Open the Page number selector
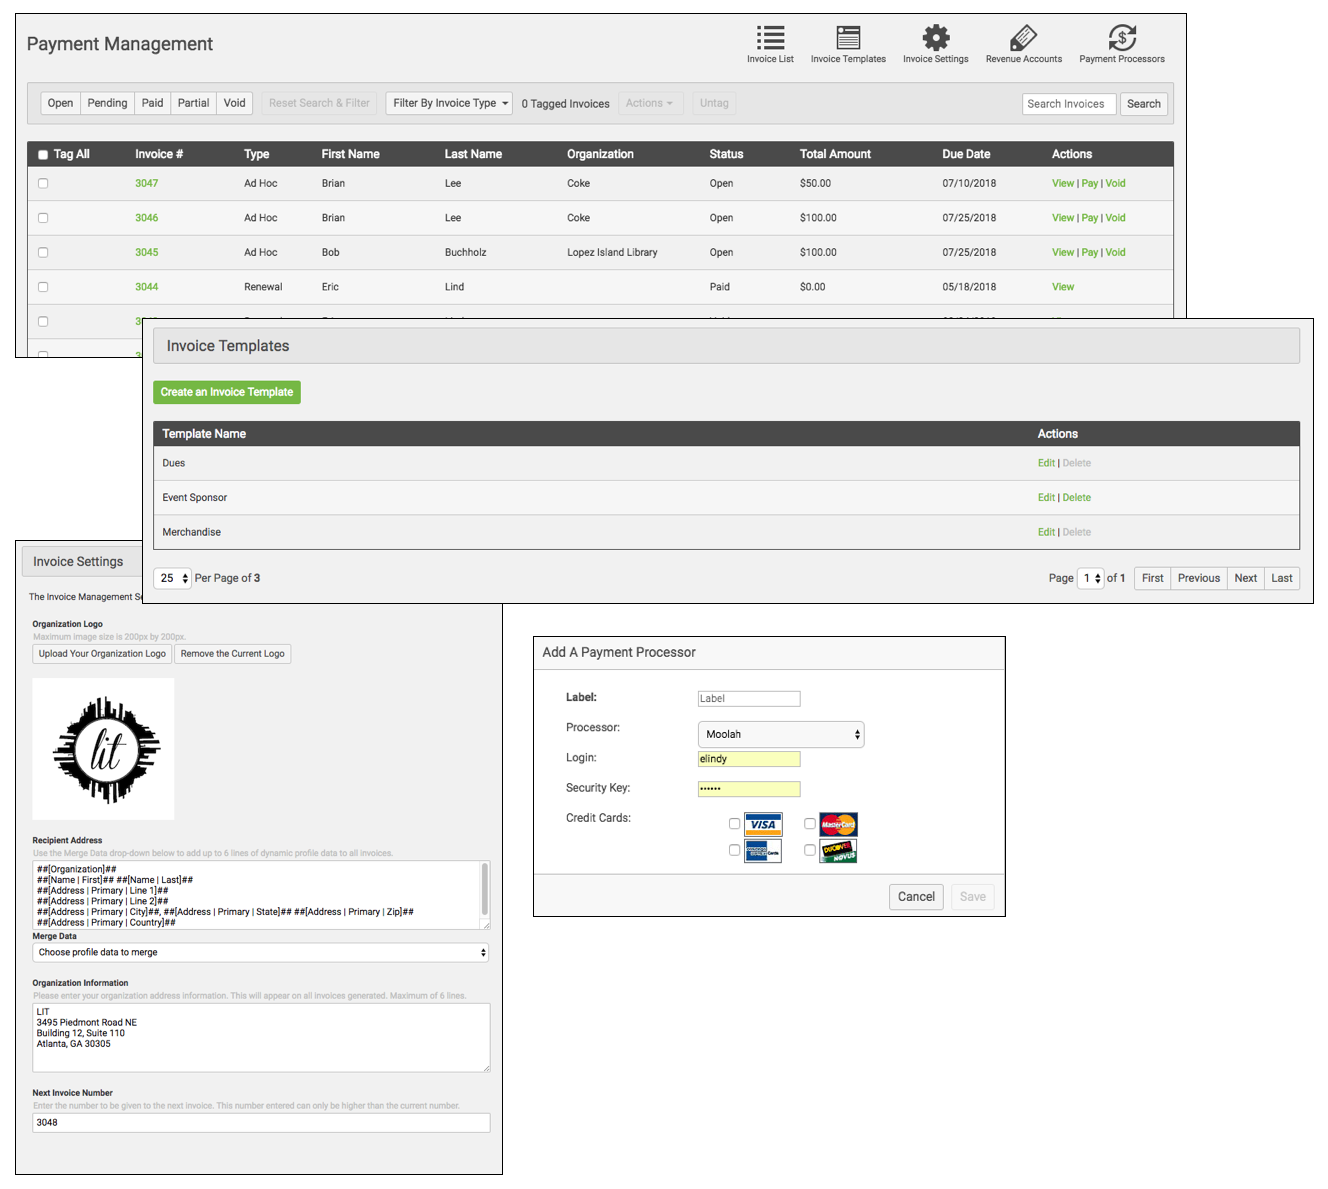This screenshot has height=1189, width=1328. 1090,578
